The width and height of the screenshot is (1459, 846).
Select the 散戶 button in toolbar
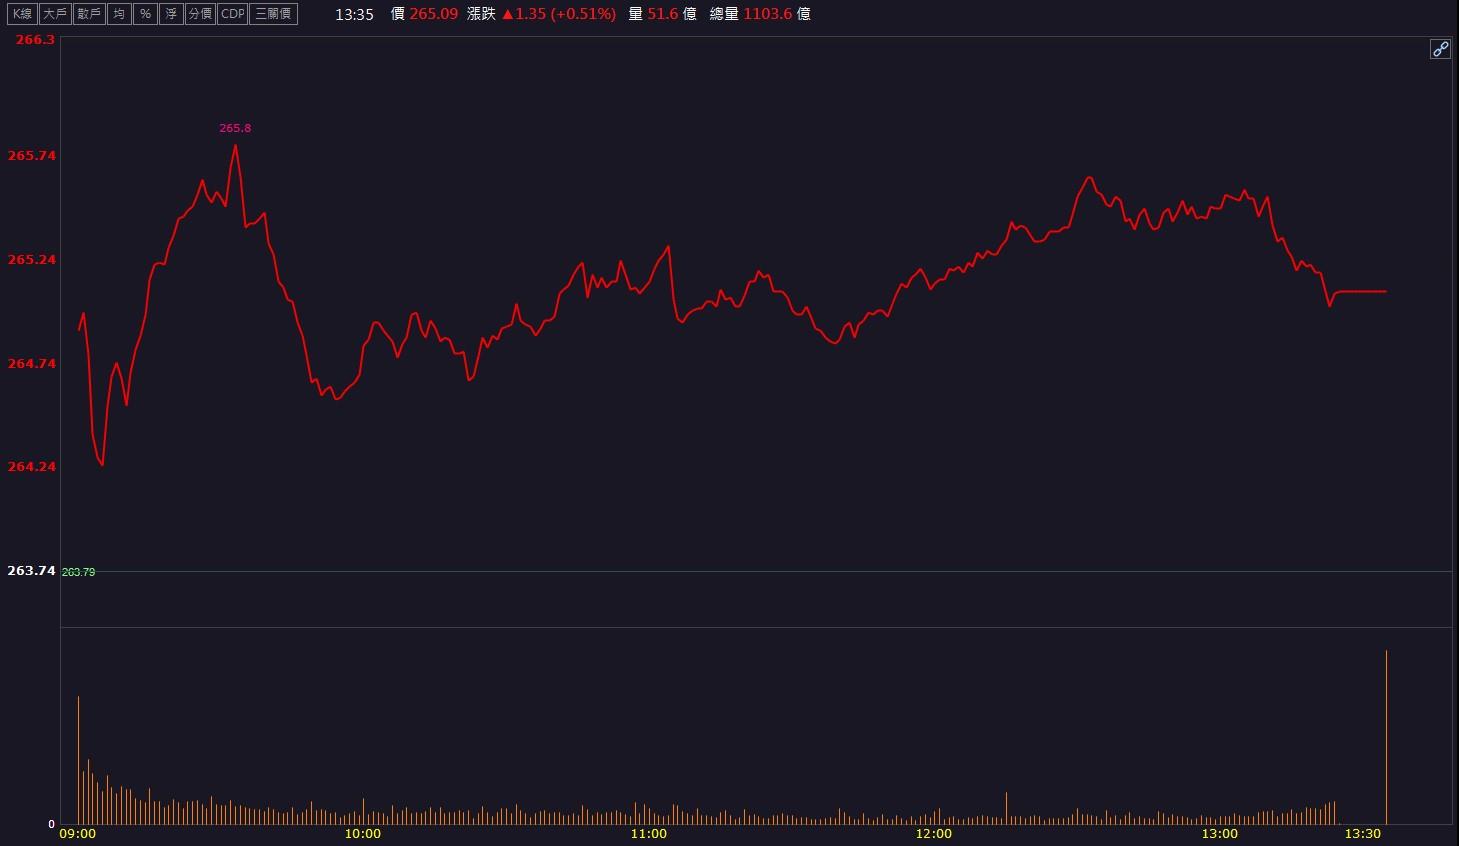coord(89,14)
